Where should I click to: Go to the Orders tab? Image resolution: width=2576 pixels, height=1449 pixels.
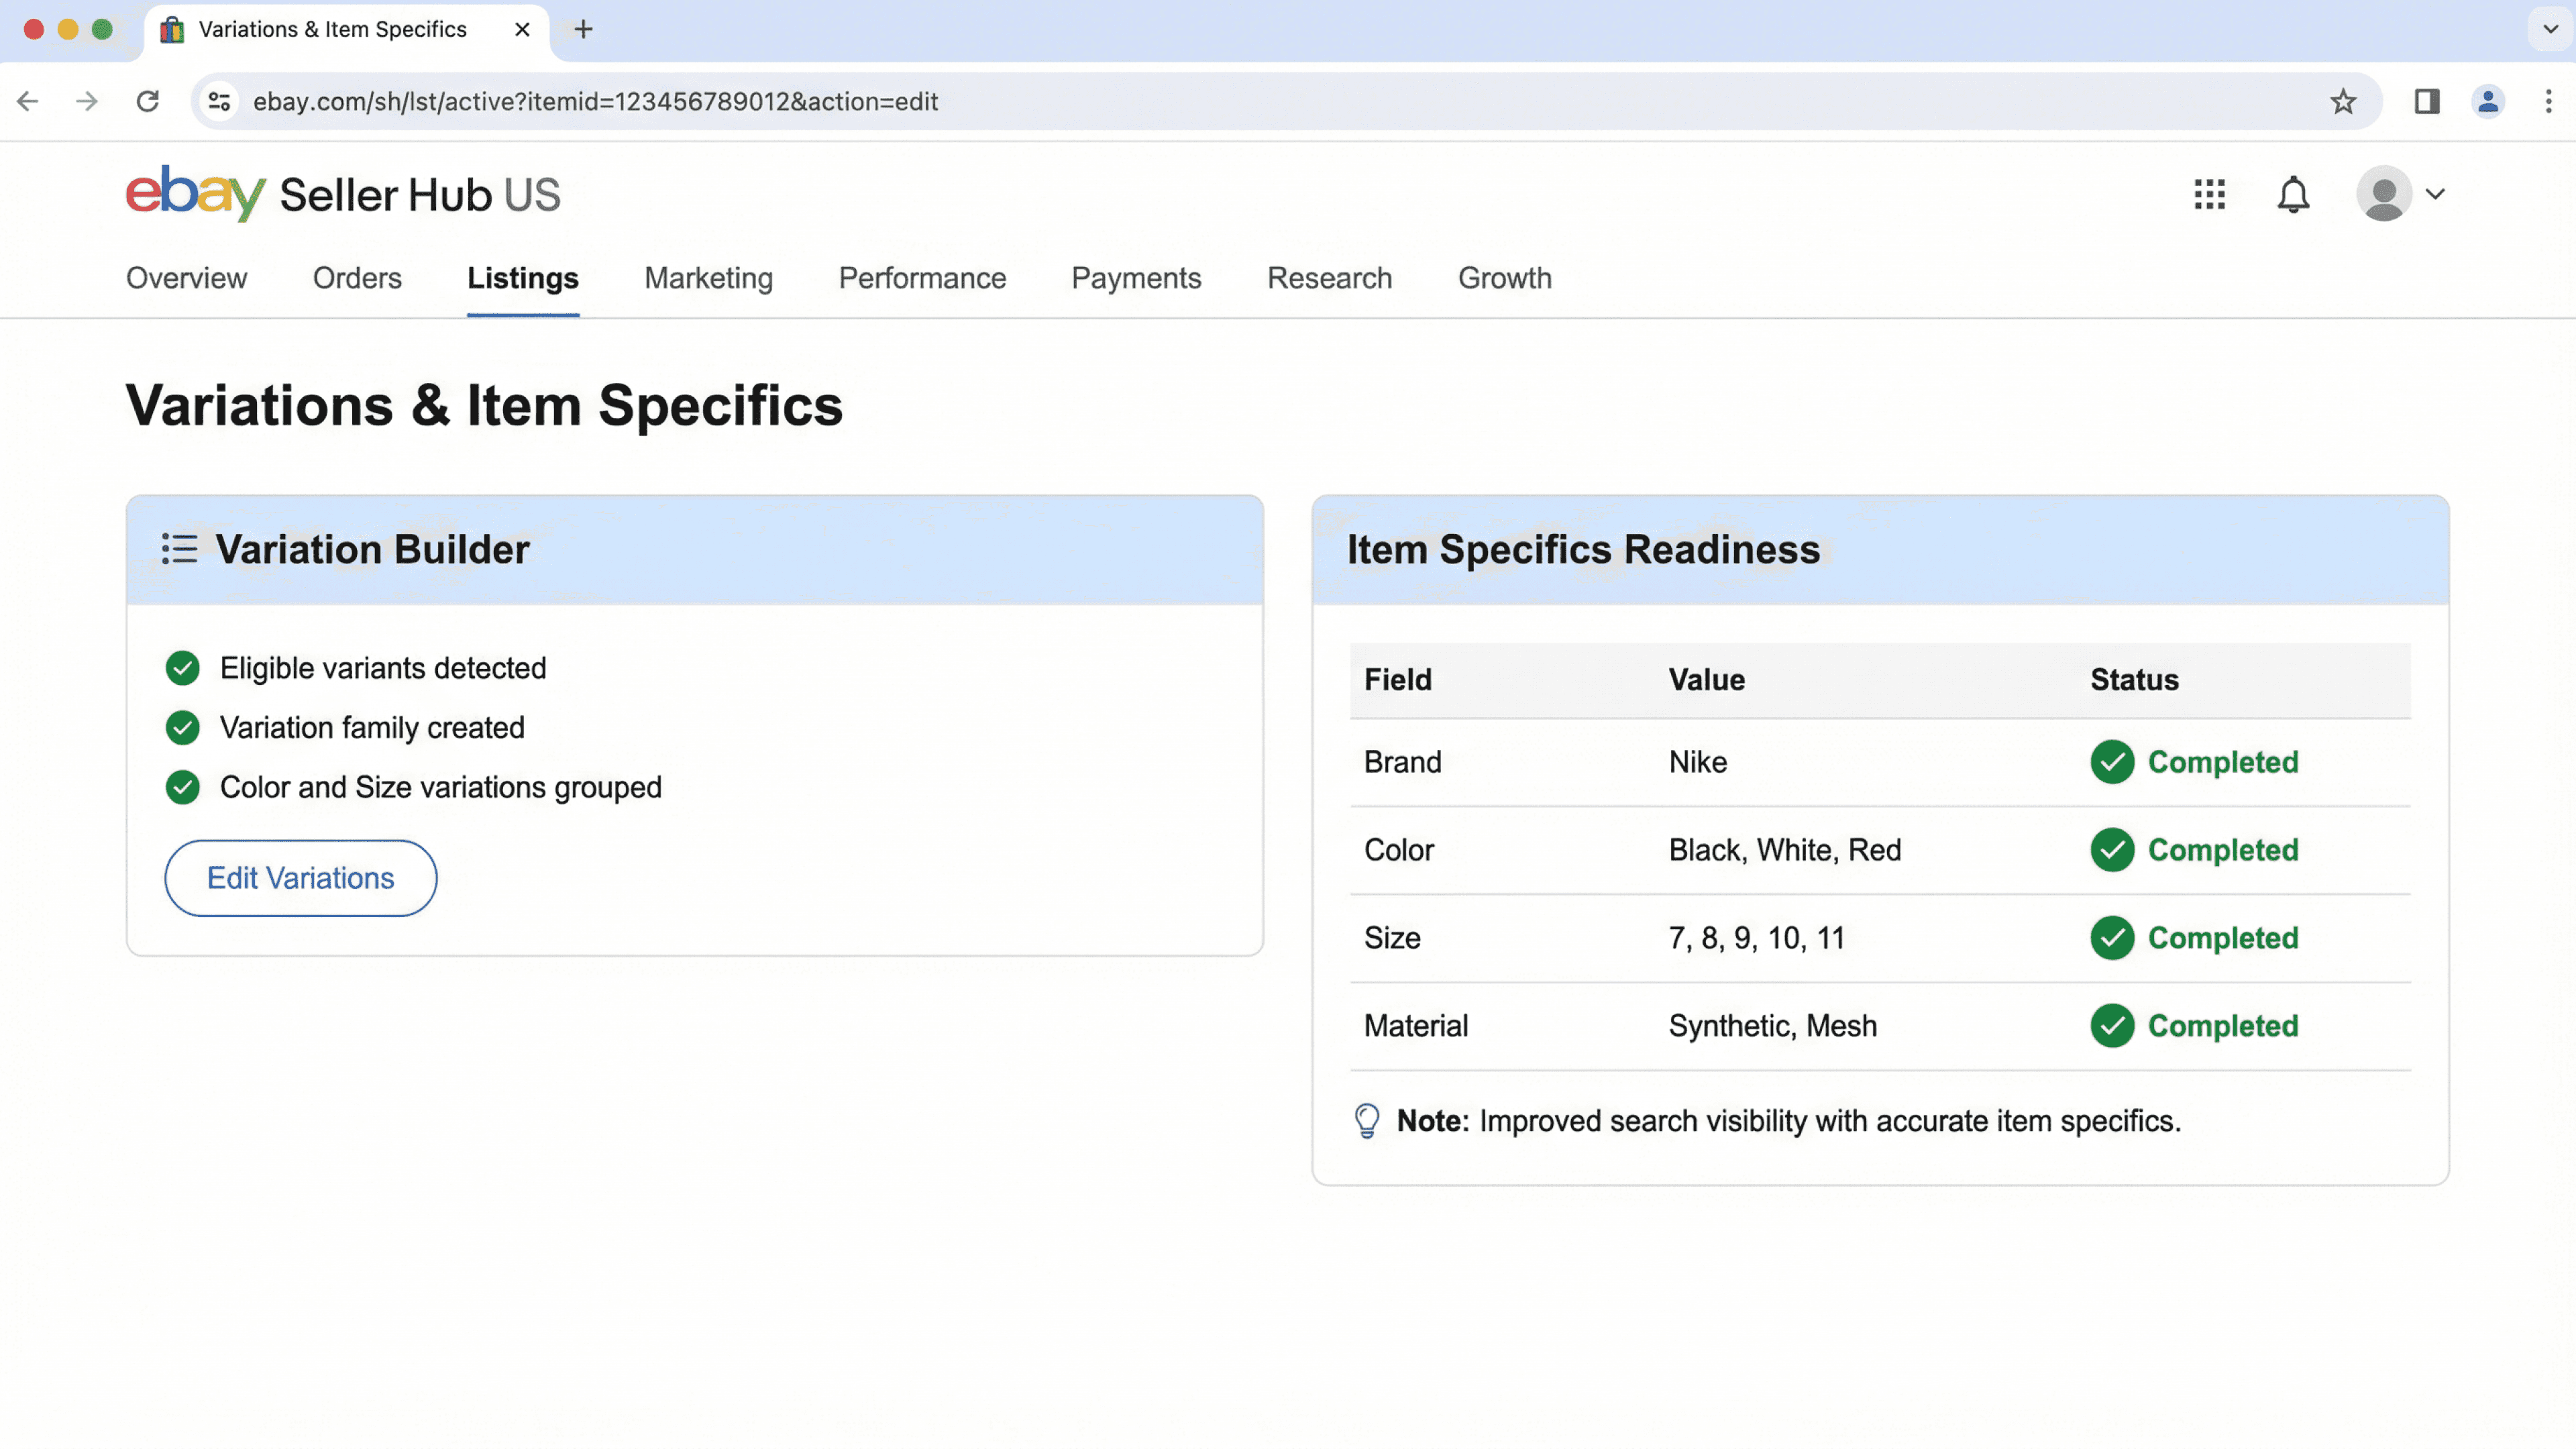pos(357,278)
